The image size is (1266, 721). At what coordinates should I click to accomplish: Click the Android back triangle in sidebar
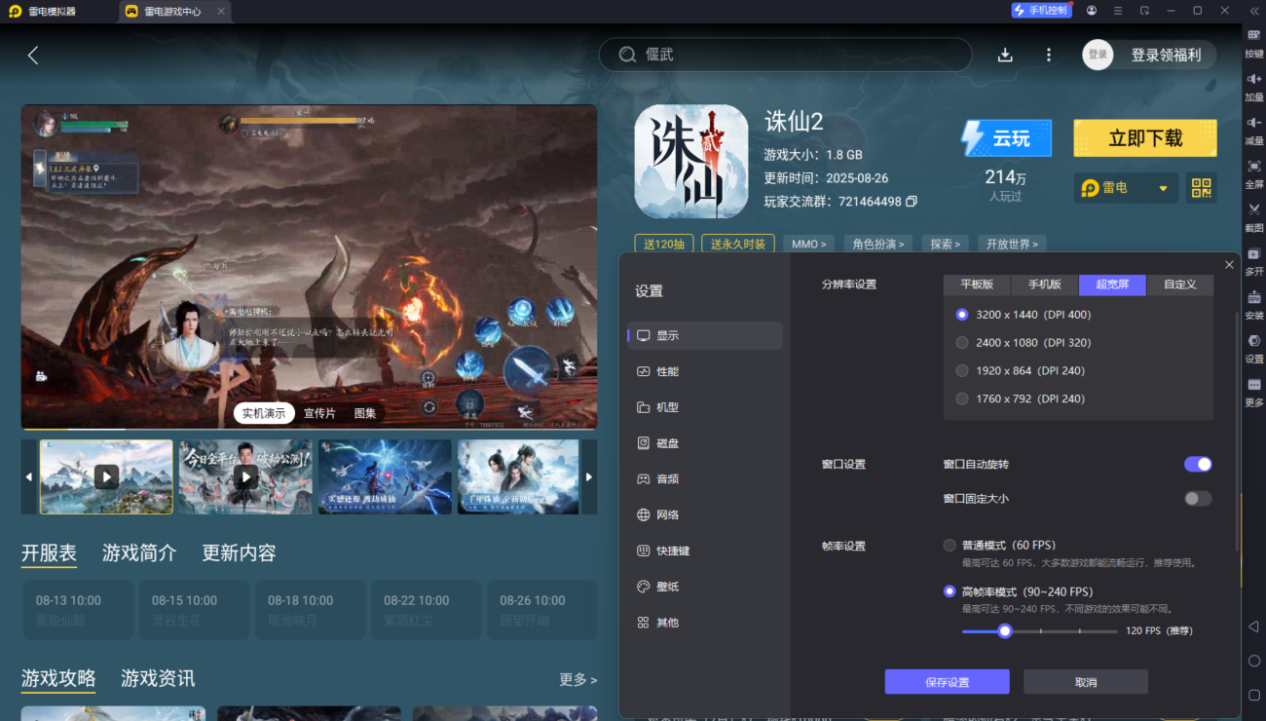1254,627
